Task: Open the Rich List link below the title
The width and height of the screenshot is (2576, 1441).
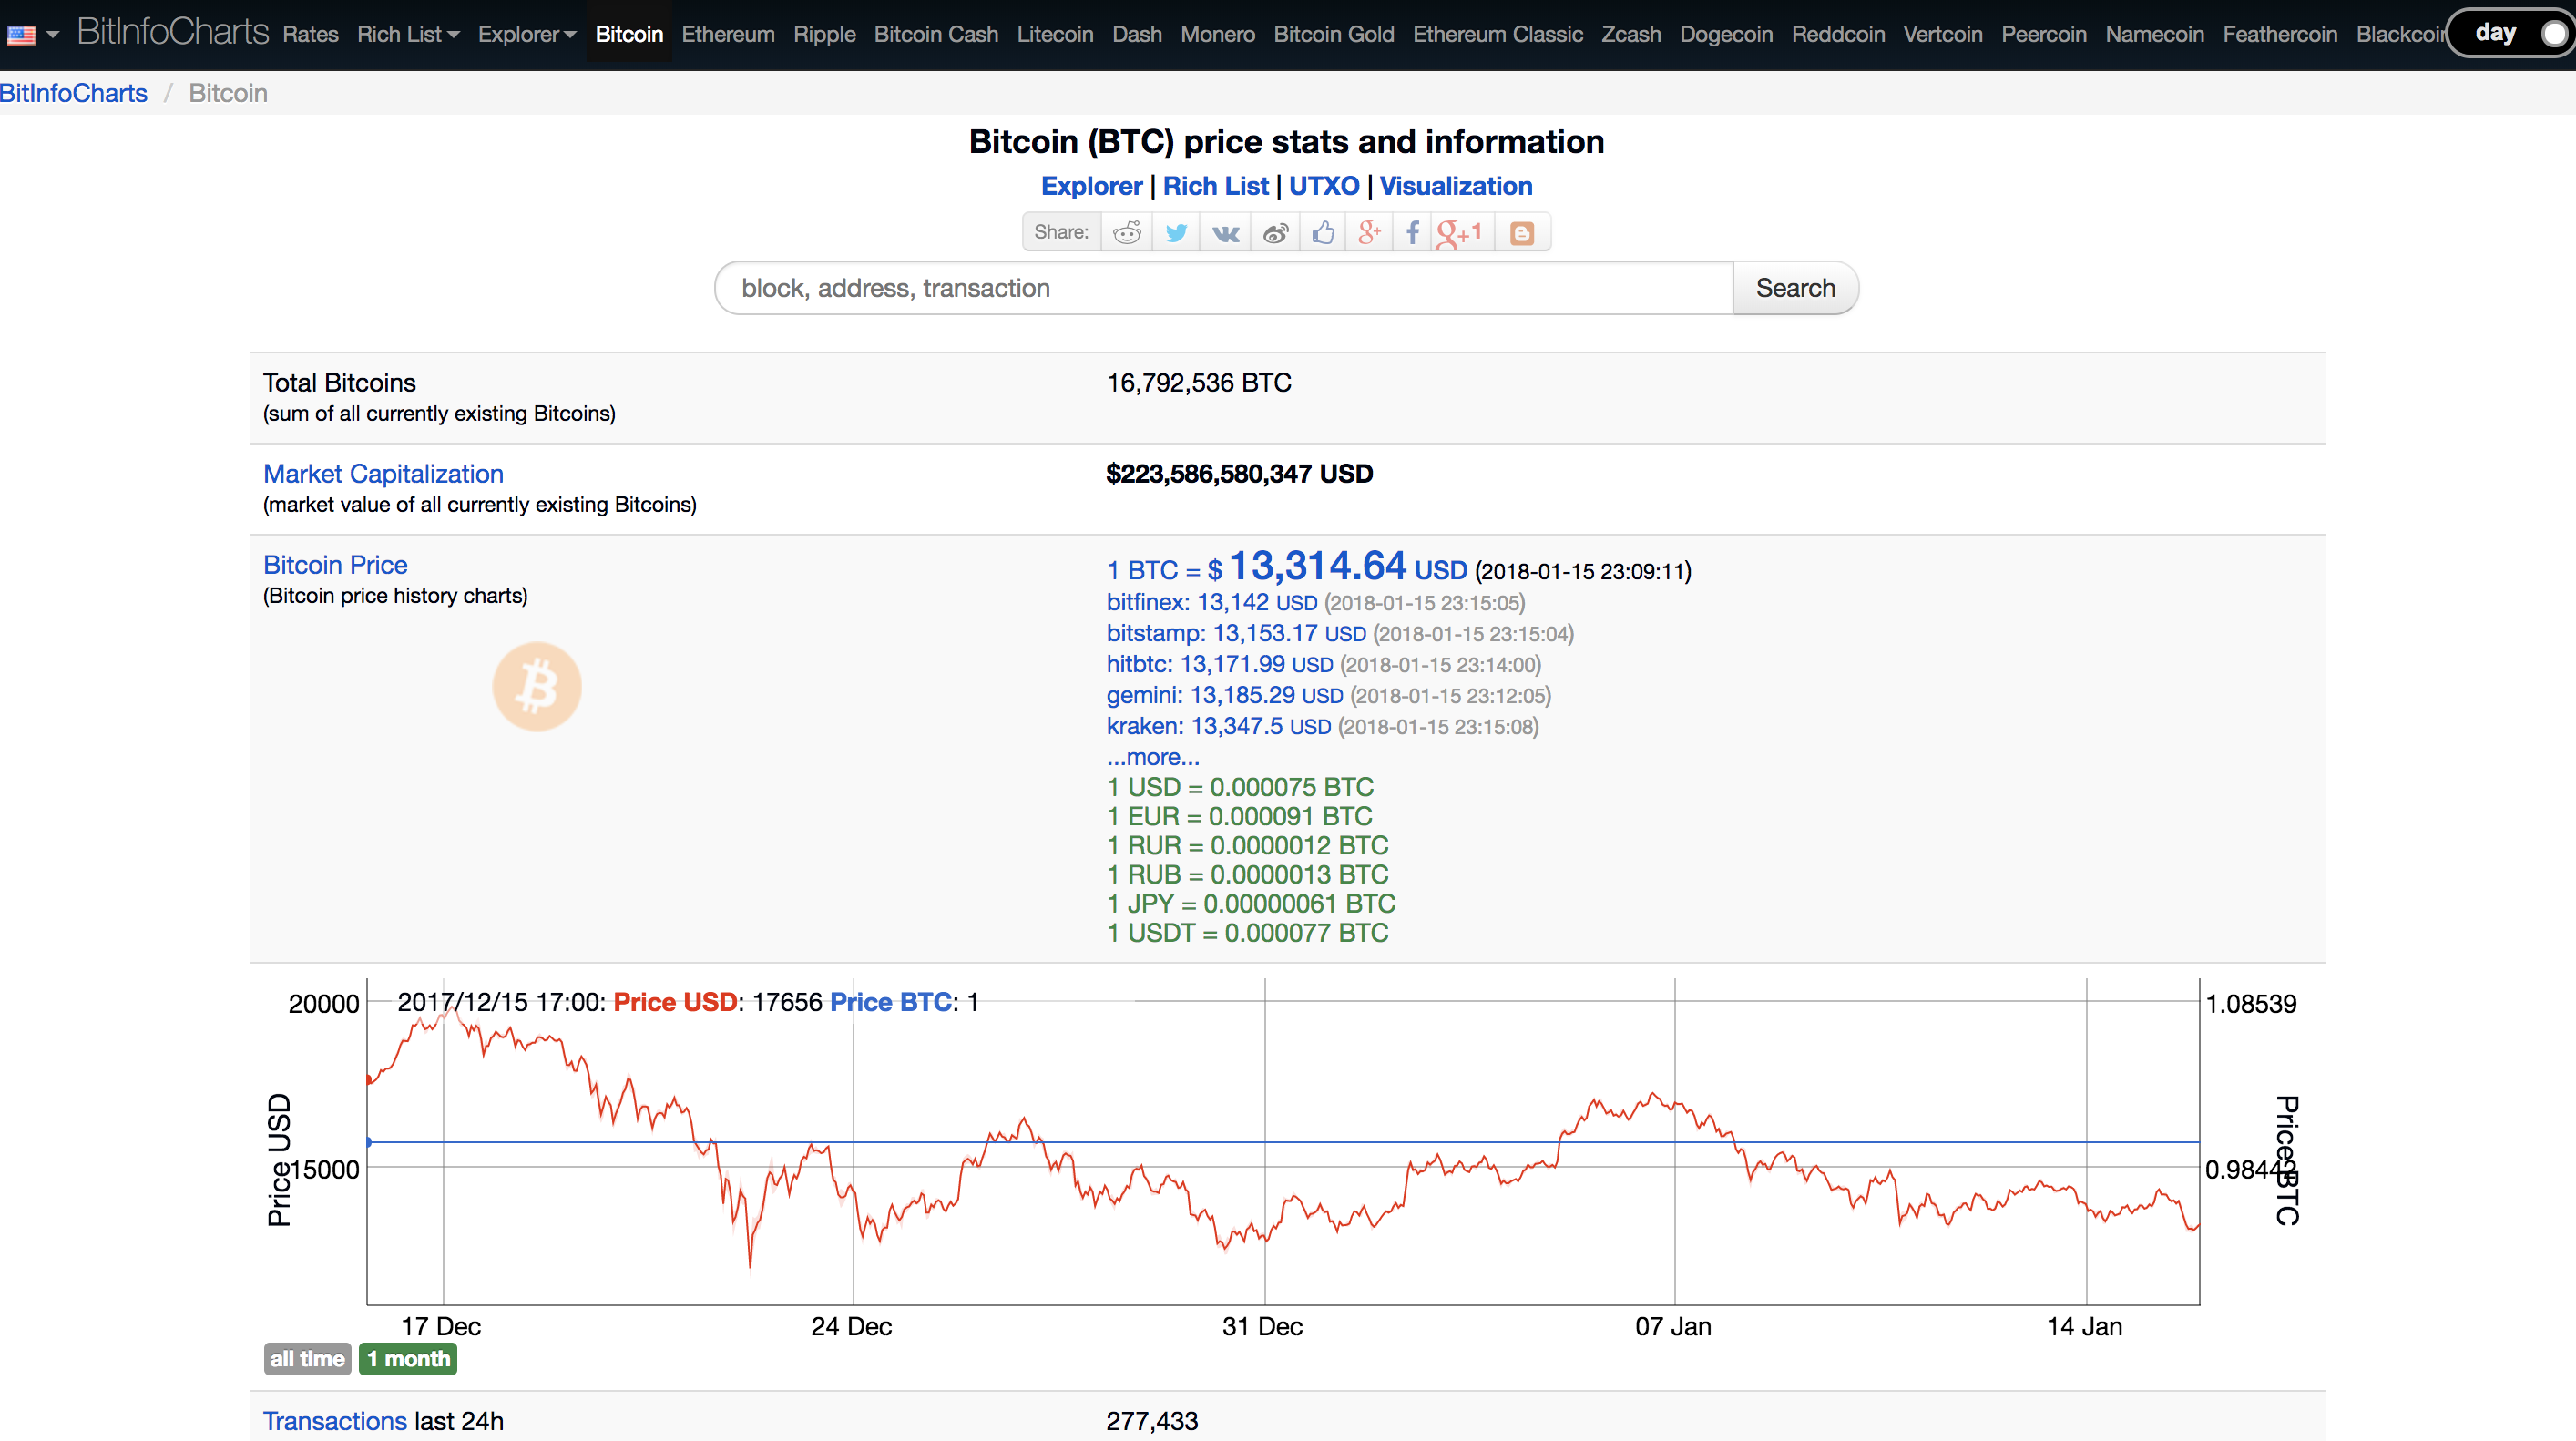Action: click(1215, 186)
